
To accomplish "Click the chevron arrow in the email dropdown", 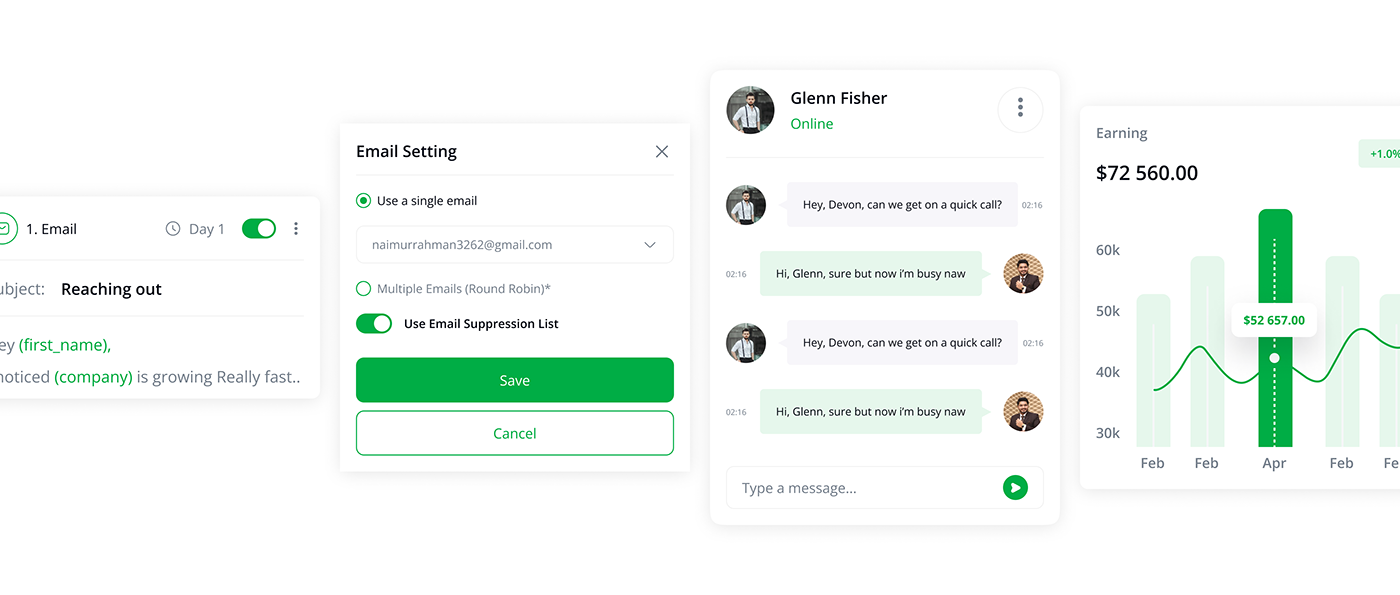I will 650,245.
